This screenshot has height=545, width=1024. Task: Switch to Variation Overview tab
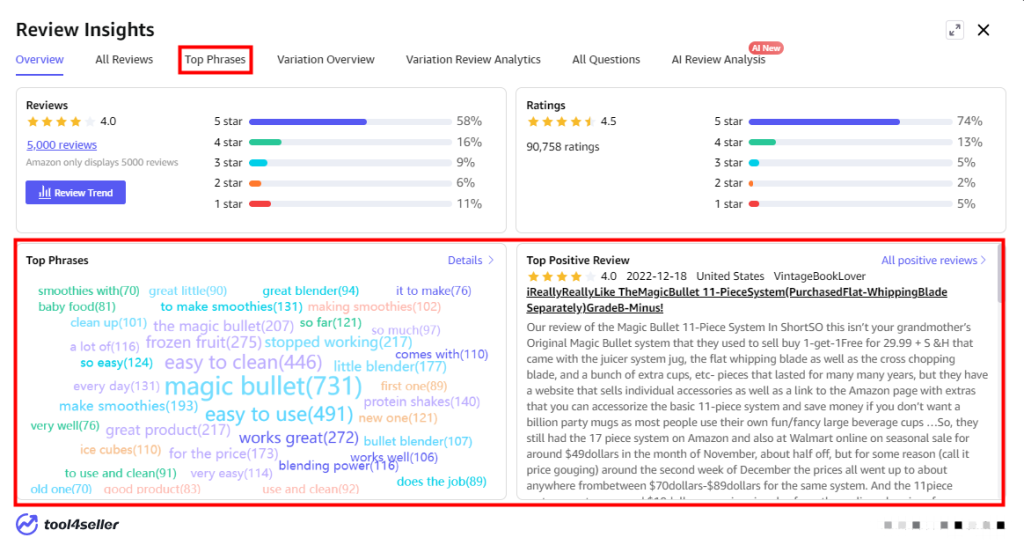pos(326,59)
